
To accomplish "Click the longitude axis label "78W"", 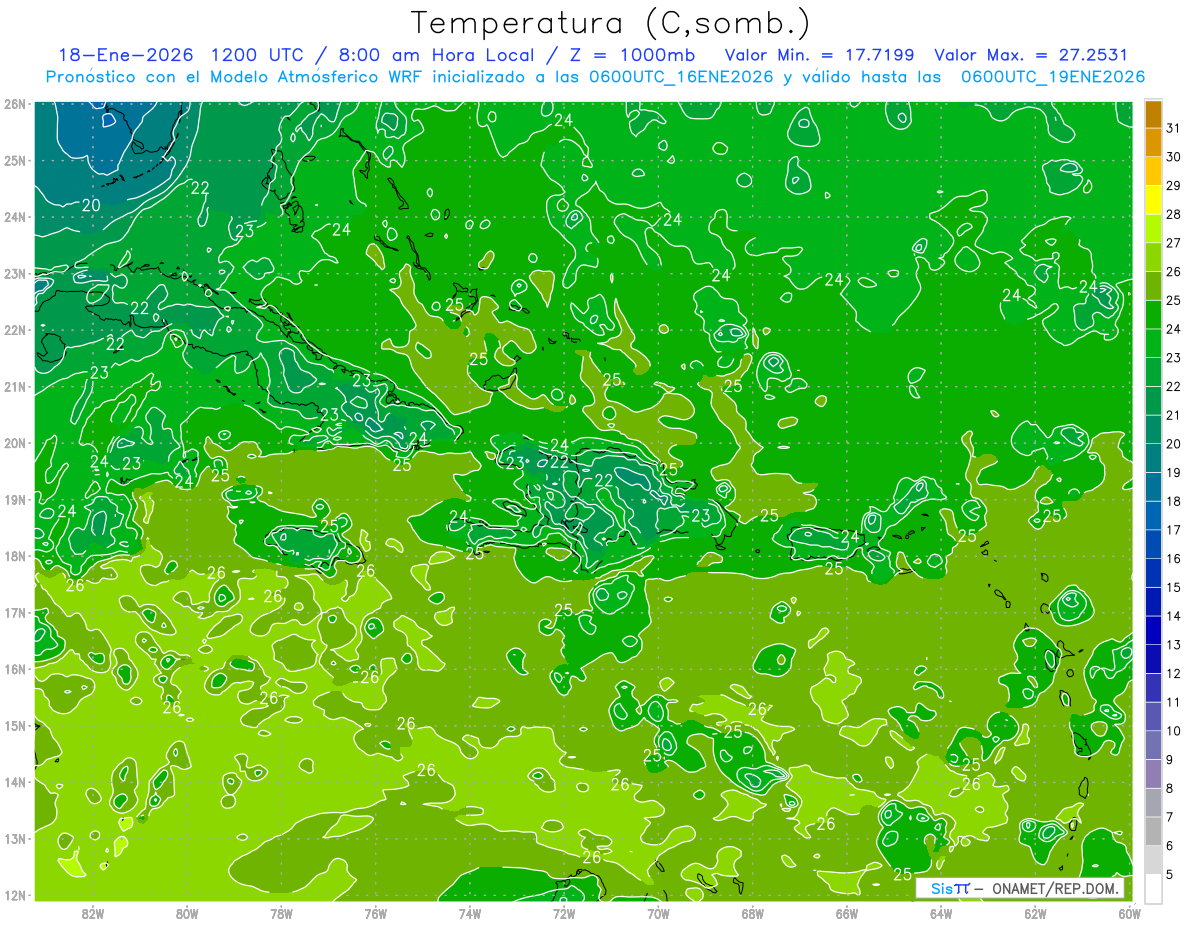I will pyautogui.click(x=281, y=914).
